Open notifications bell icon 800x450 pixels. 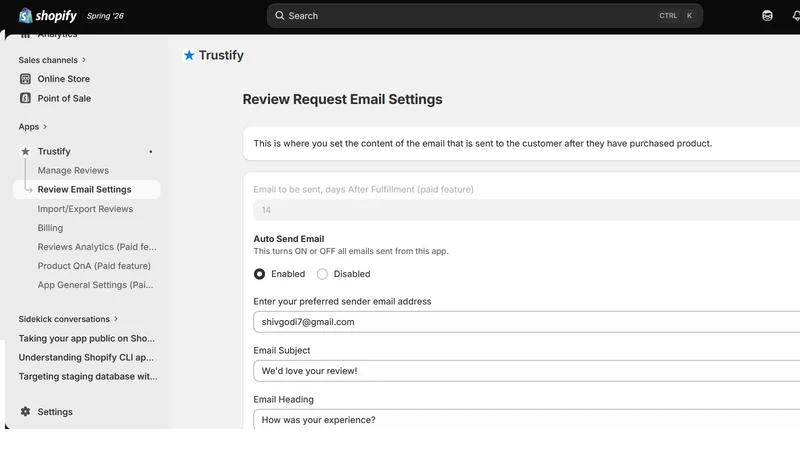pos(795,16)
